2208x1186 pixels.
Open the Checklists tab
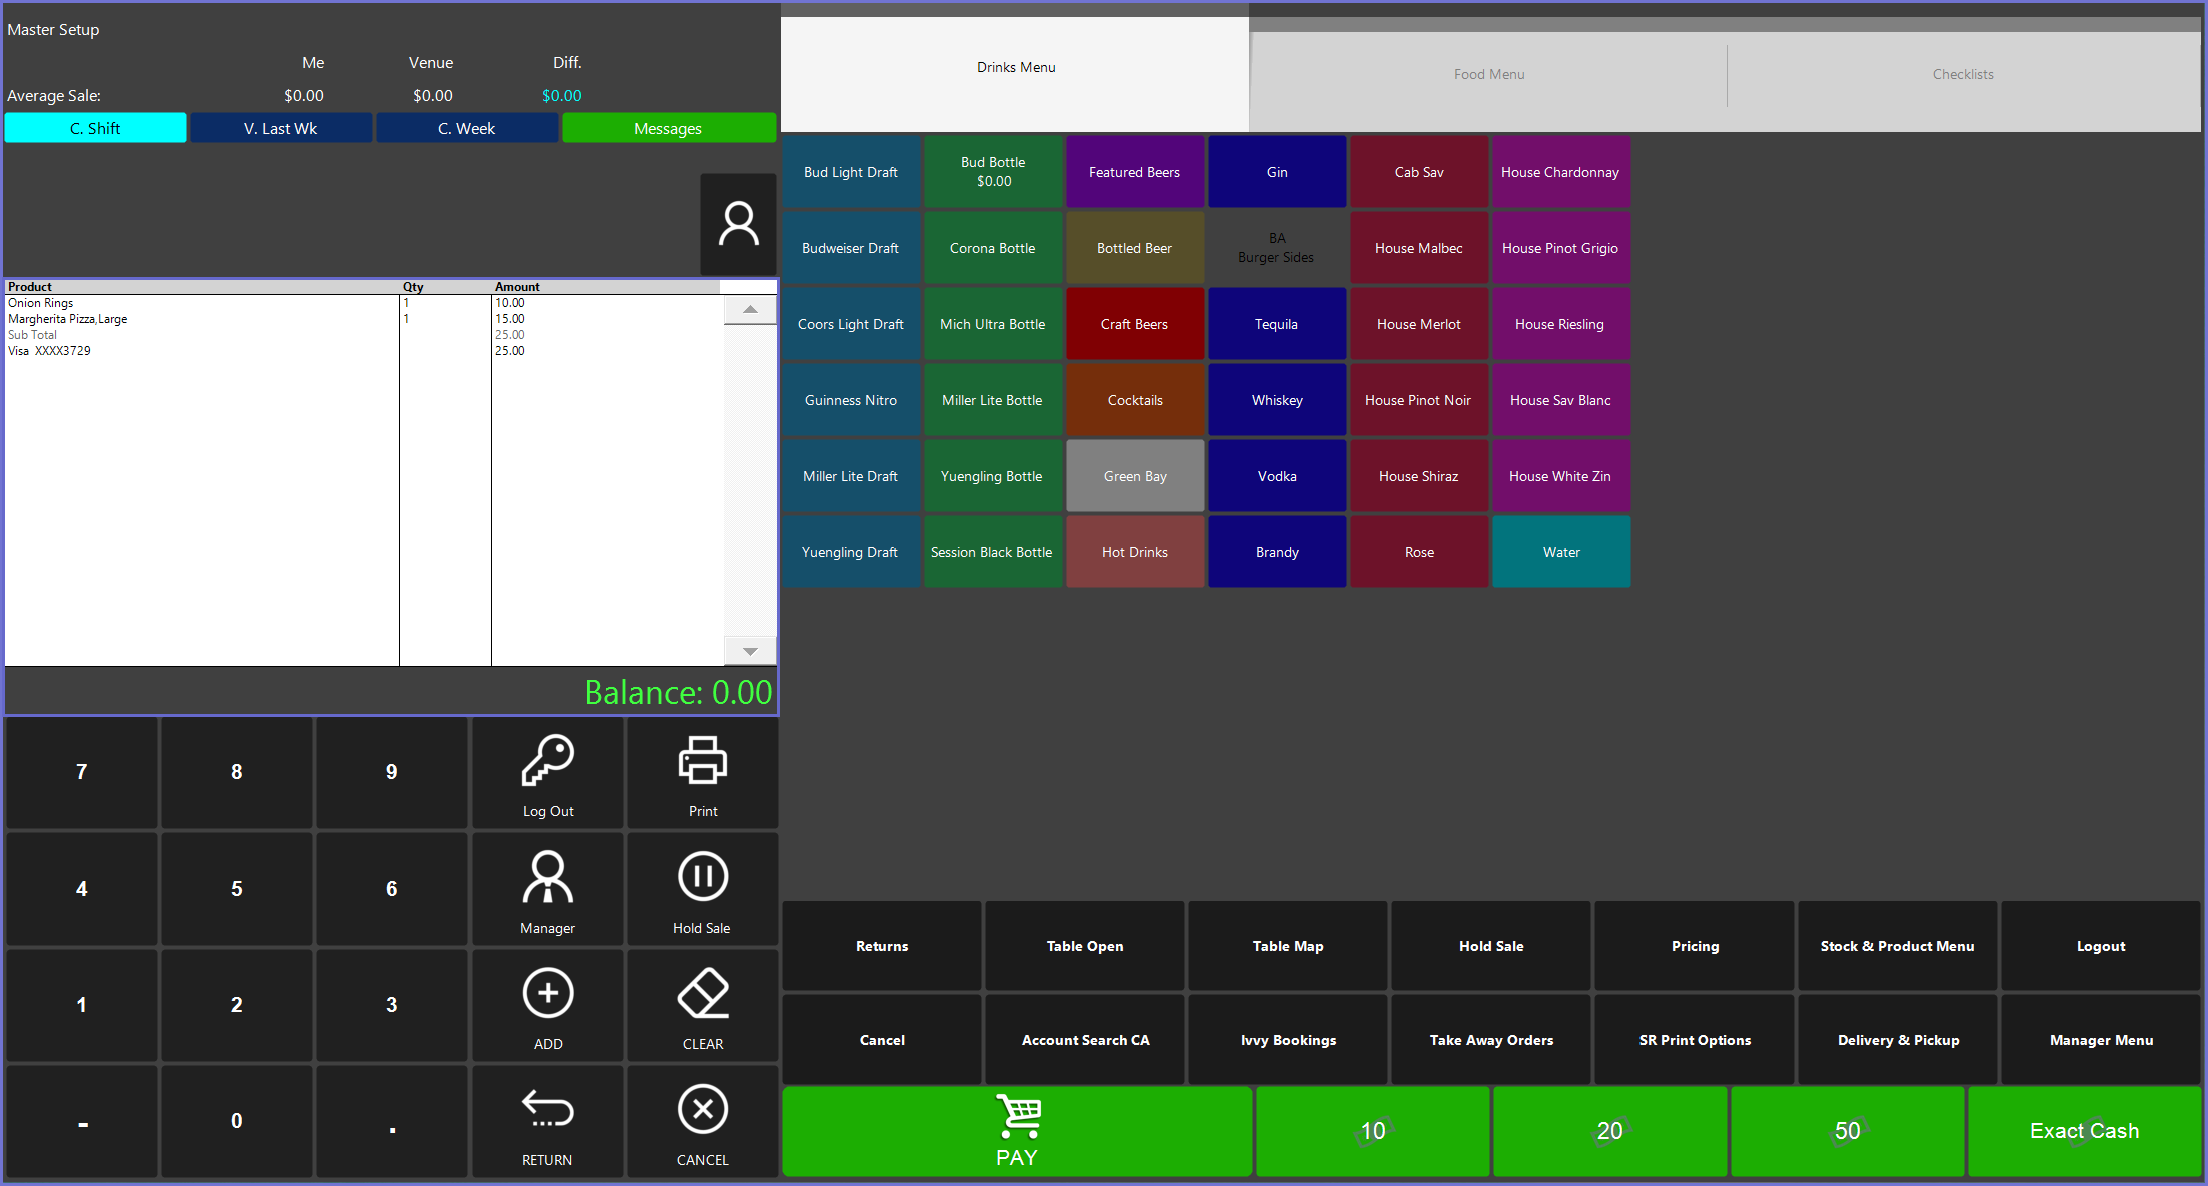coord(1962,74)
